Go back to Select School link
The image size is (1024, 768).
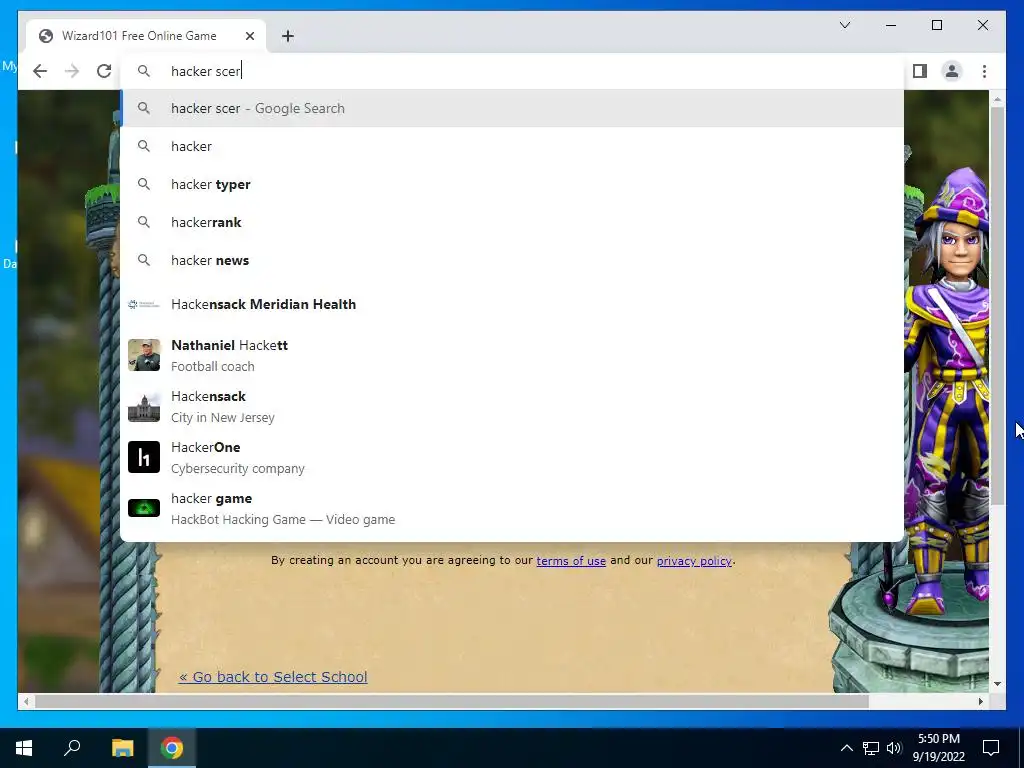click(x=273, y=677)
